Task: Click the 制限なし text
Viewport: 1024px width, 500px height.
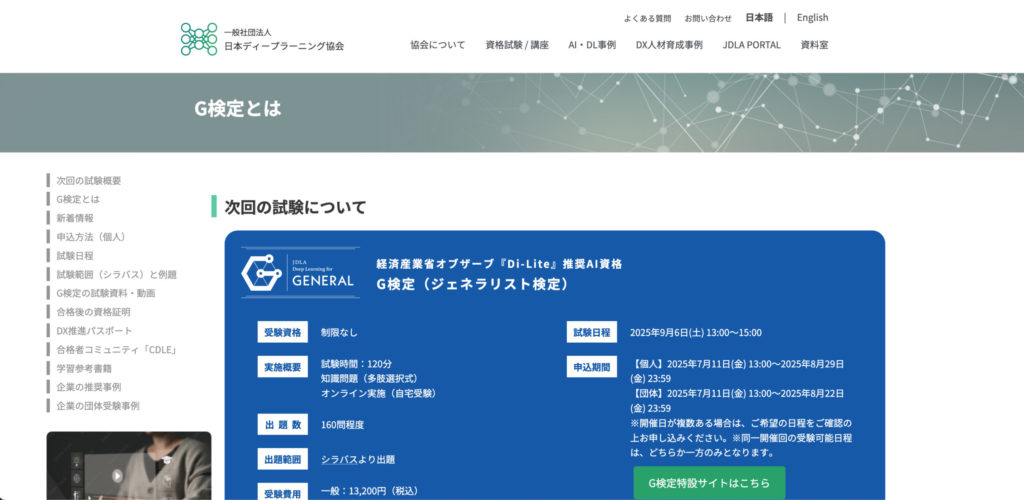Action: tap(339, 332)
